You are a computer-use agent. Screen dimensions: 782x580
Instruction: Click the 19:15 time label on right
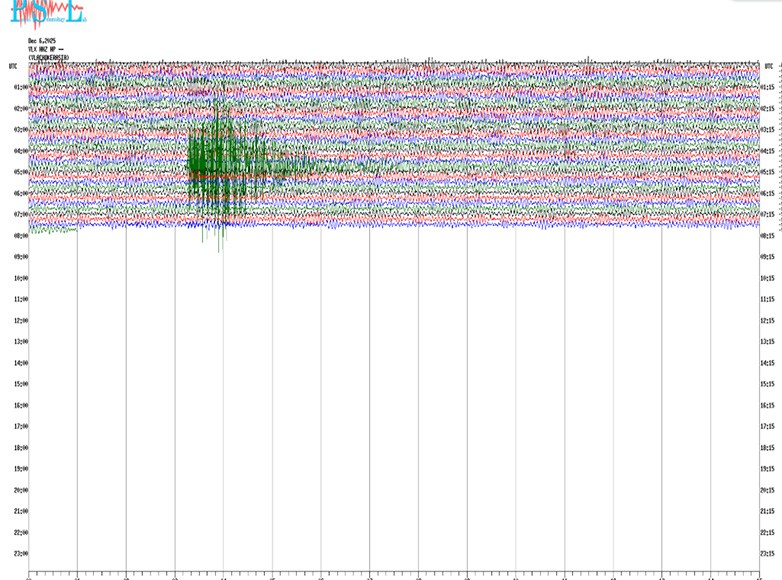pos(767,469)
